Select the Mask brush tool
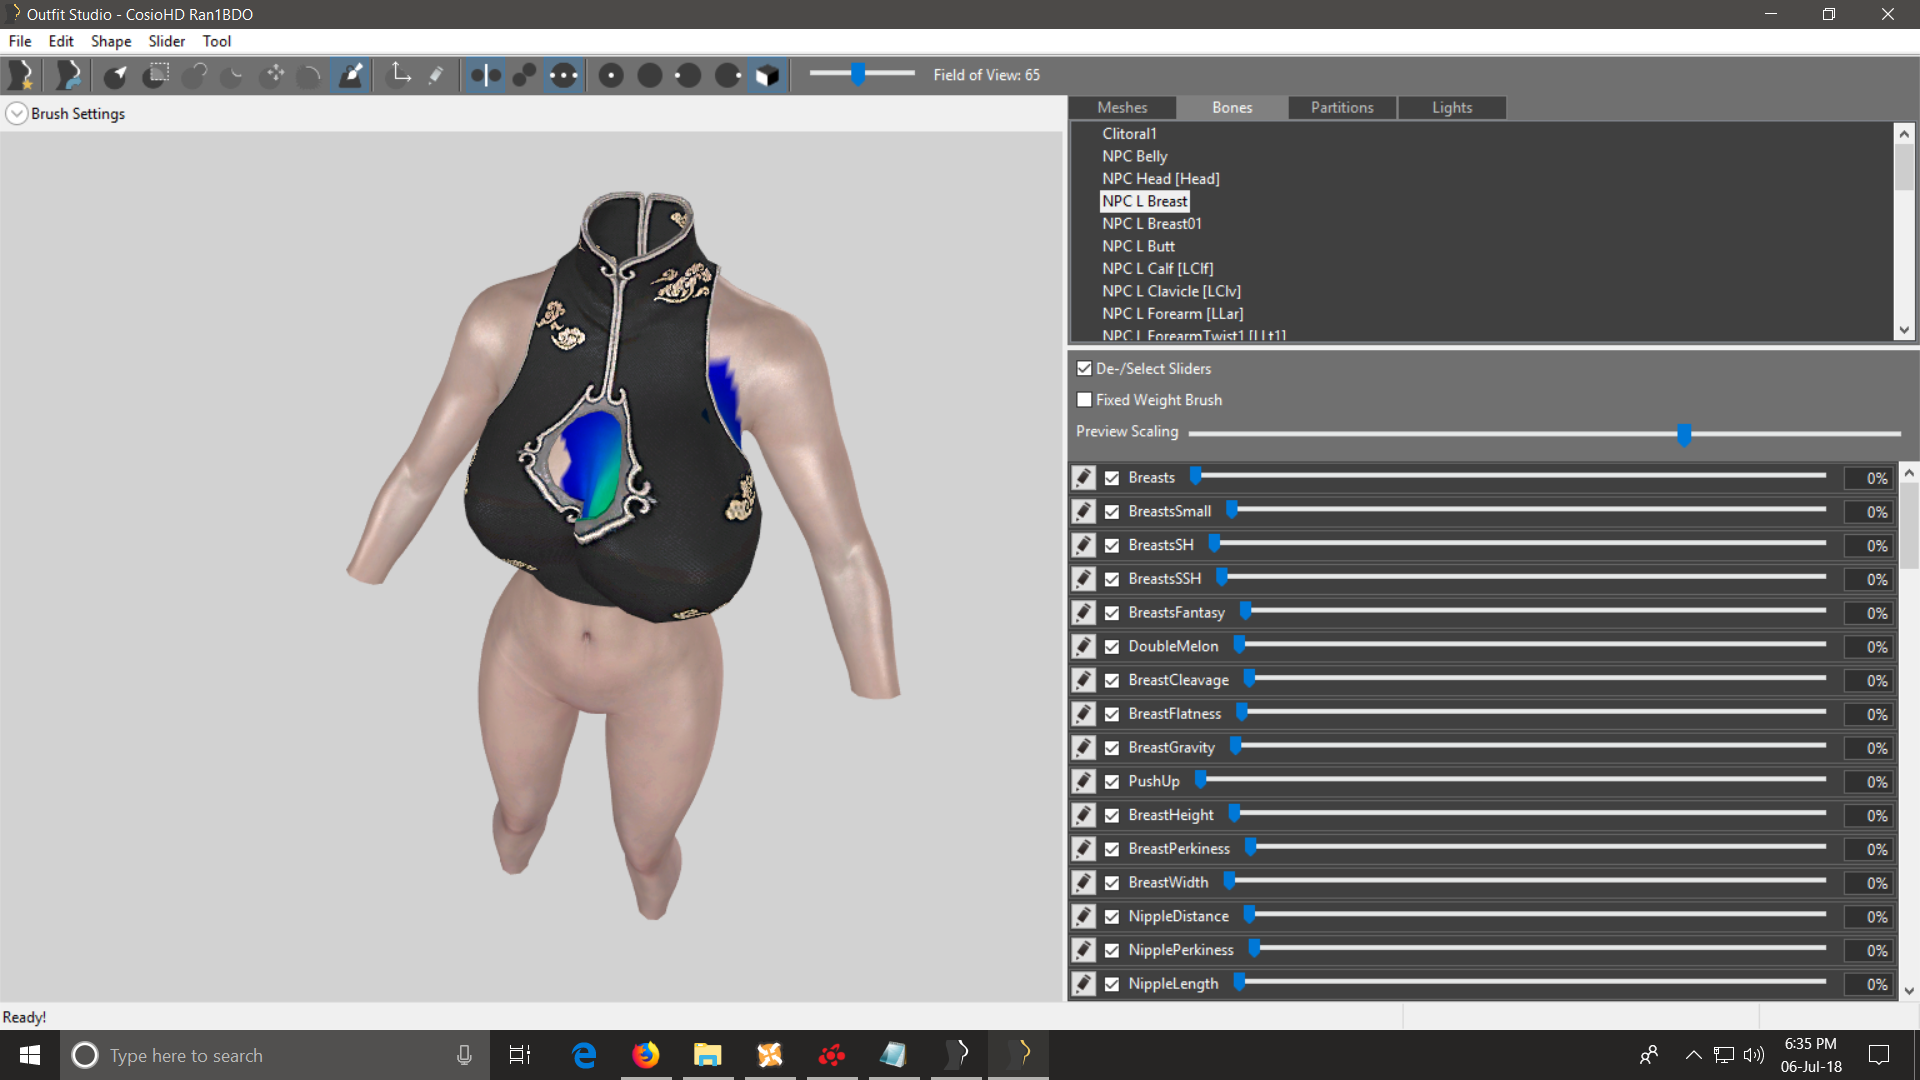This screenshot has width=1920, height=1080. 155,75
